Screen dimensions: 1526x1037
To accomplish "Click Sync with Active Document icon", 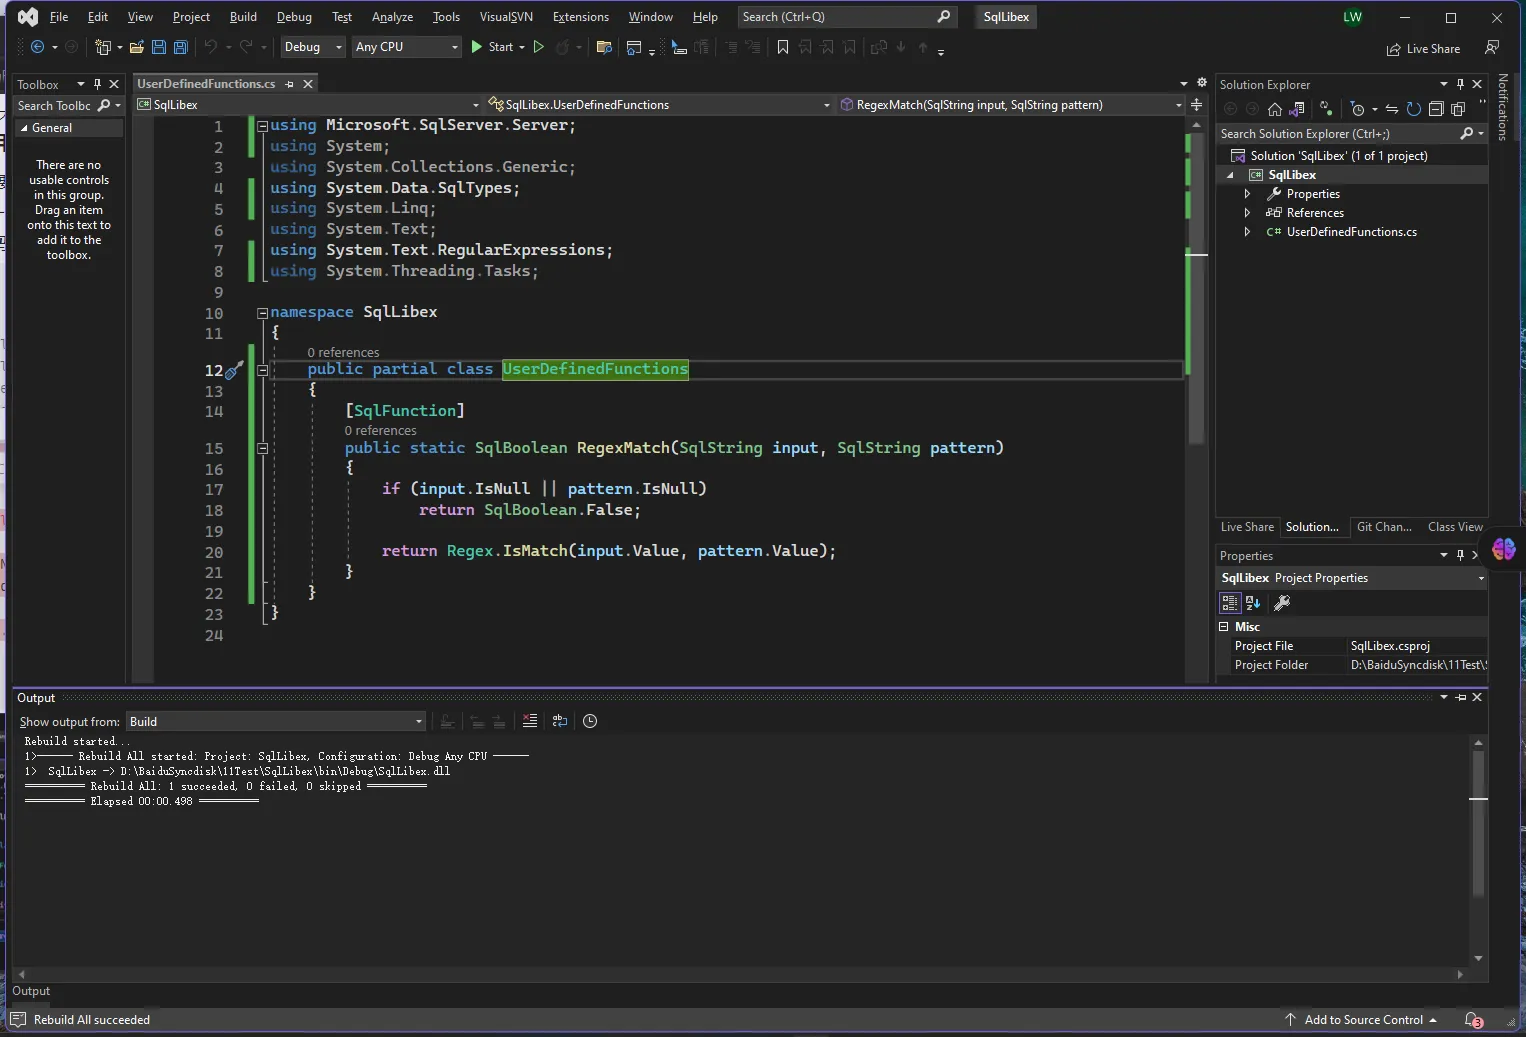I will pos(1391,109).
